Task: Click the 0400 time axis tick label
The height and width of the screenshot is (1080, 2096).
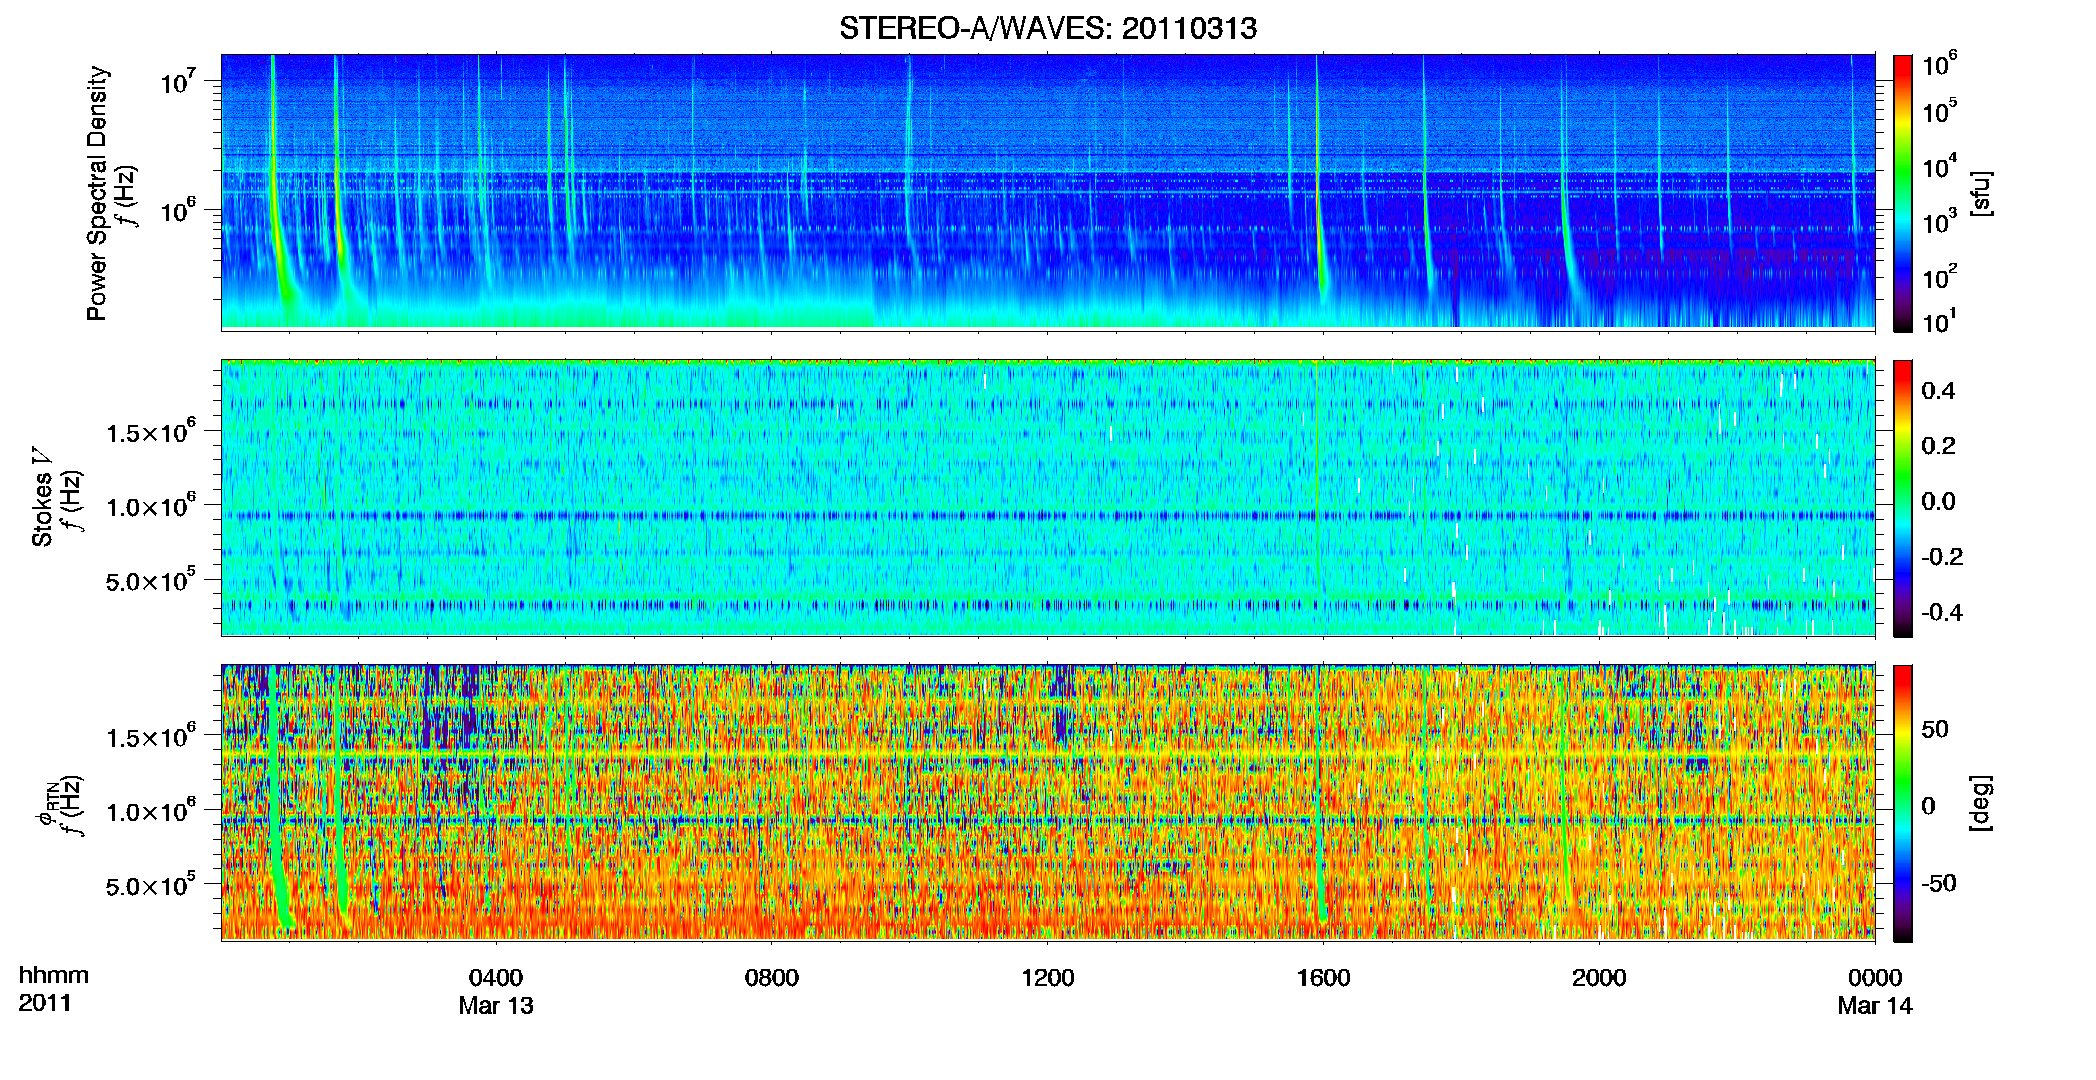Action: [x=496, y=977]
